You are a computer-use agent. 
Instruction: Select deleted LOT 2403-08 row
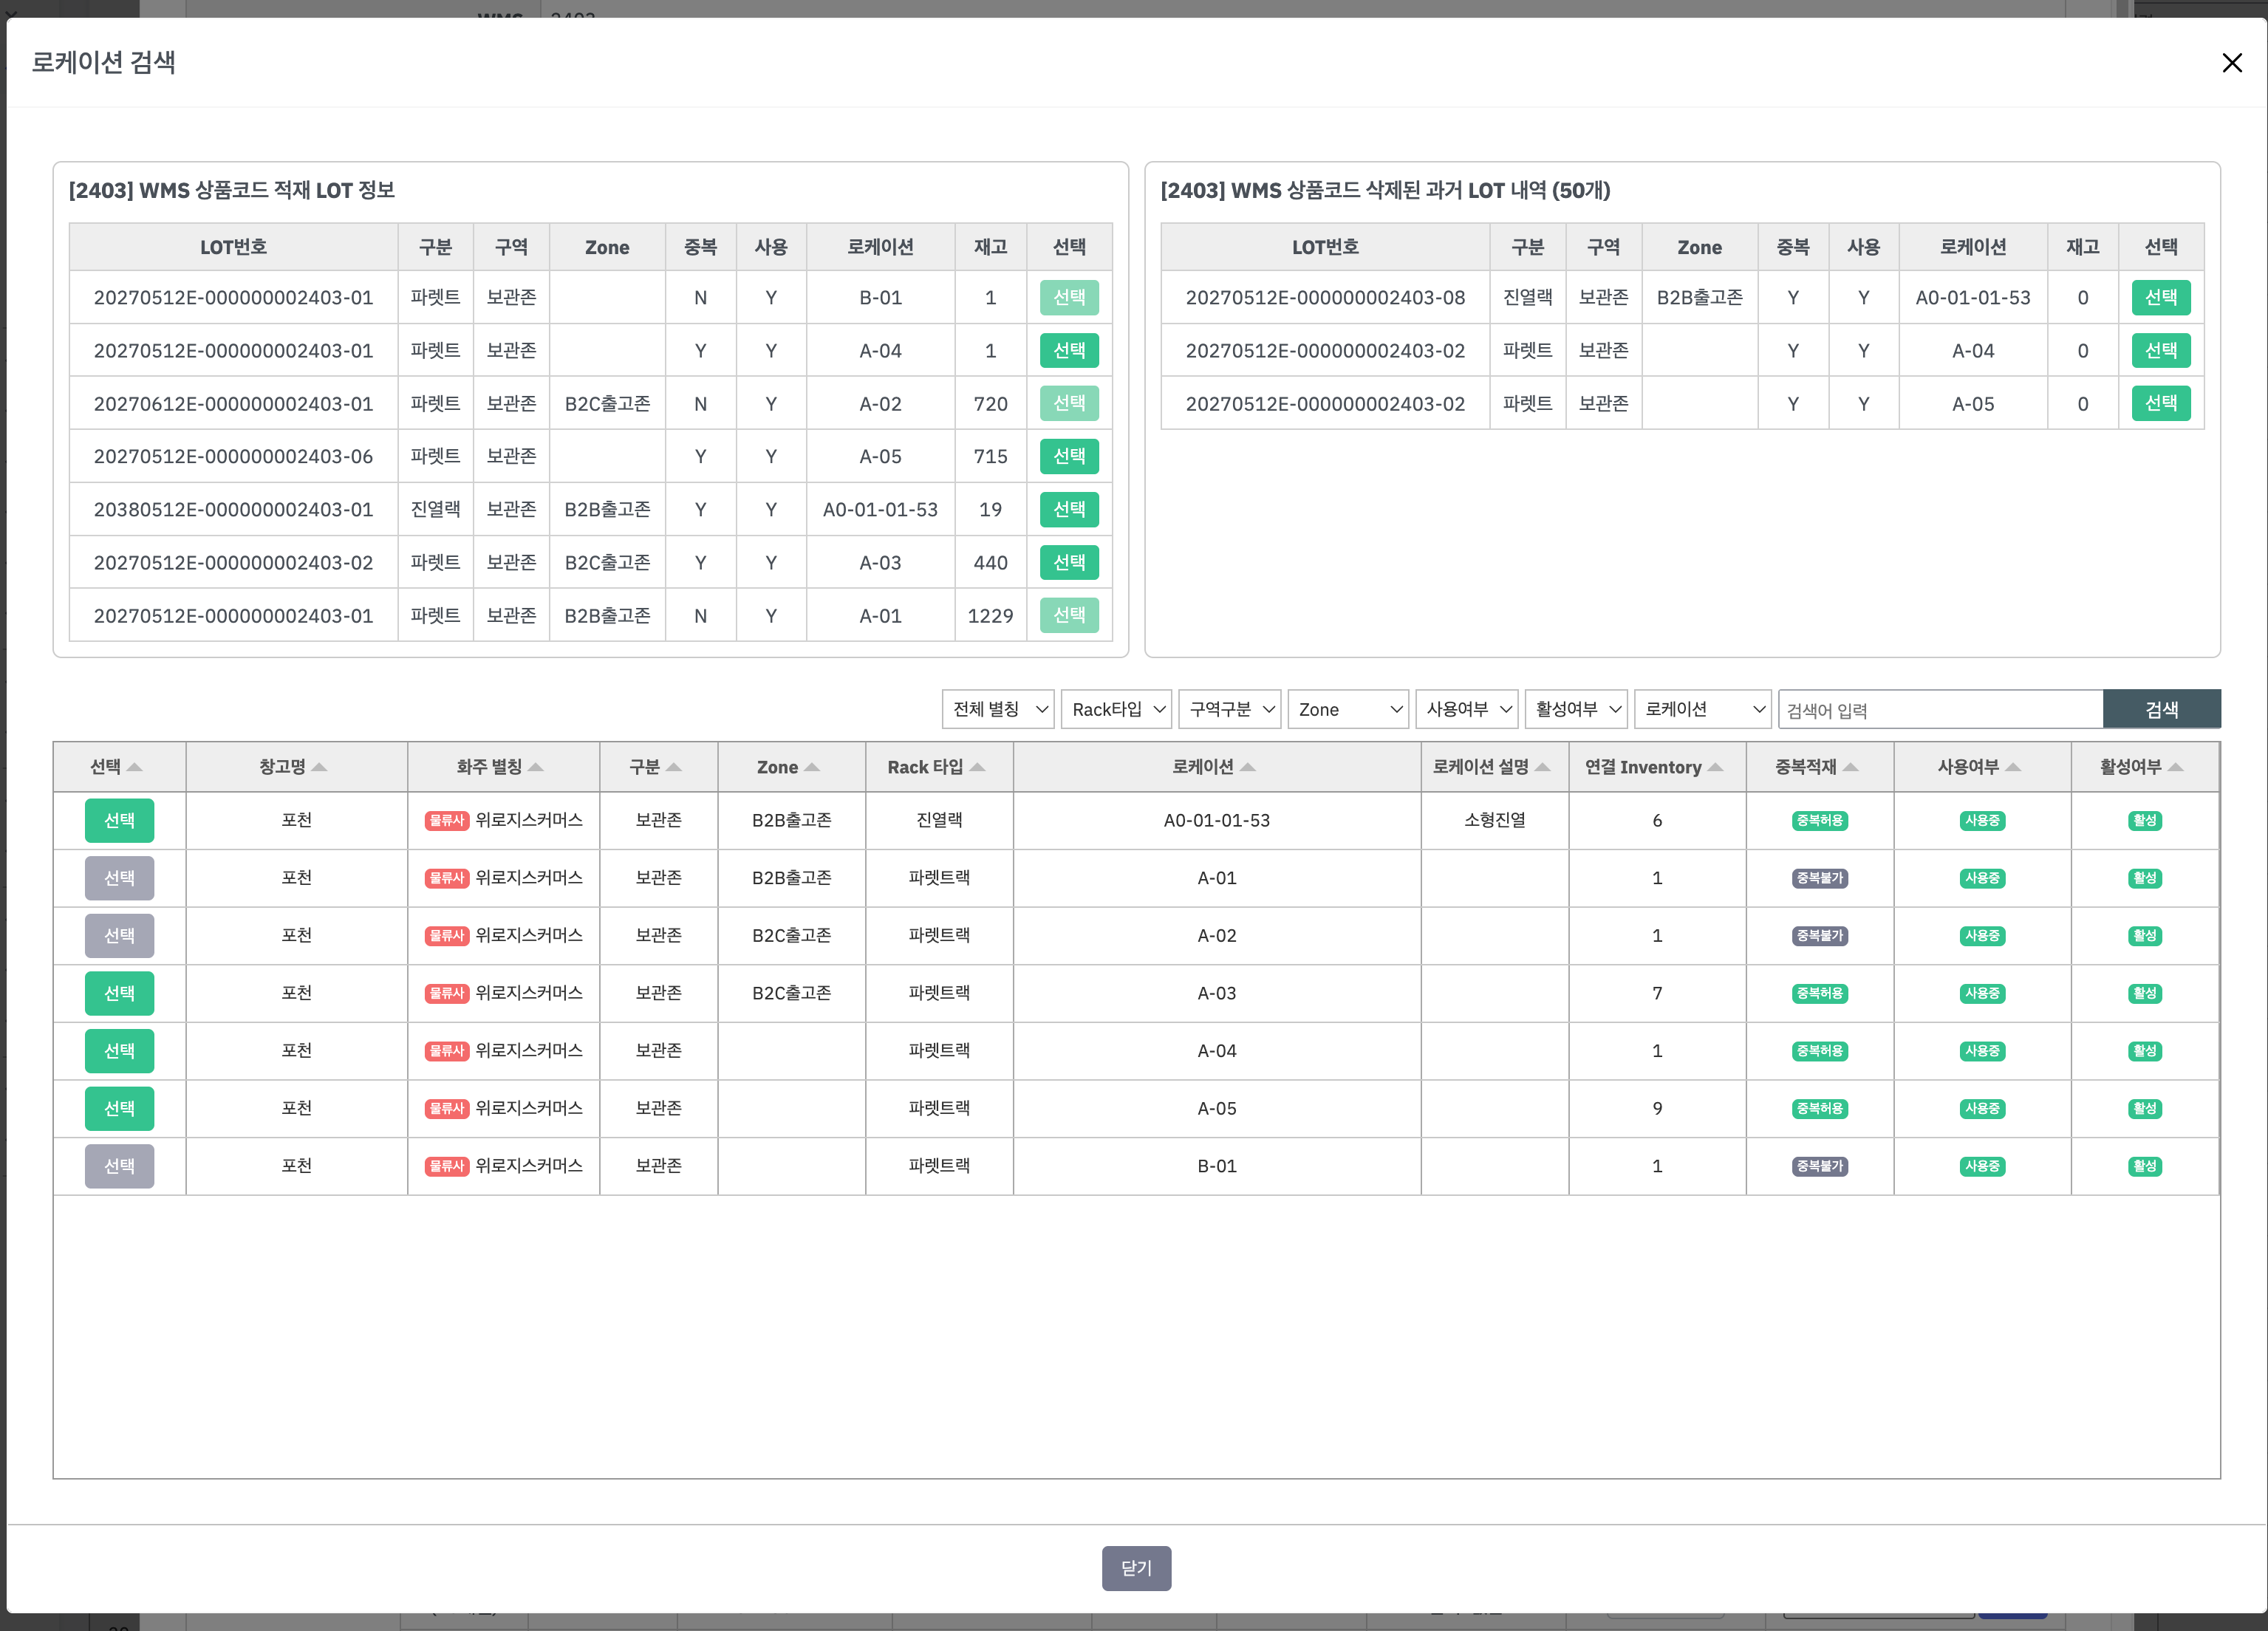(2160, 297)
